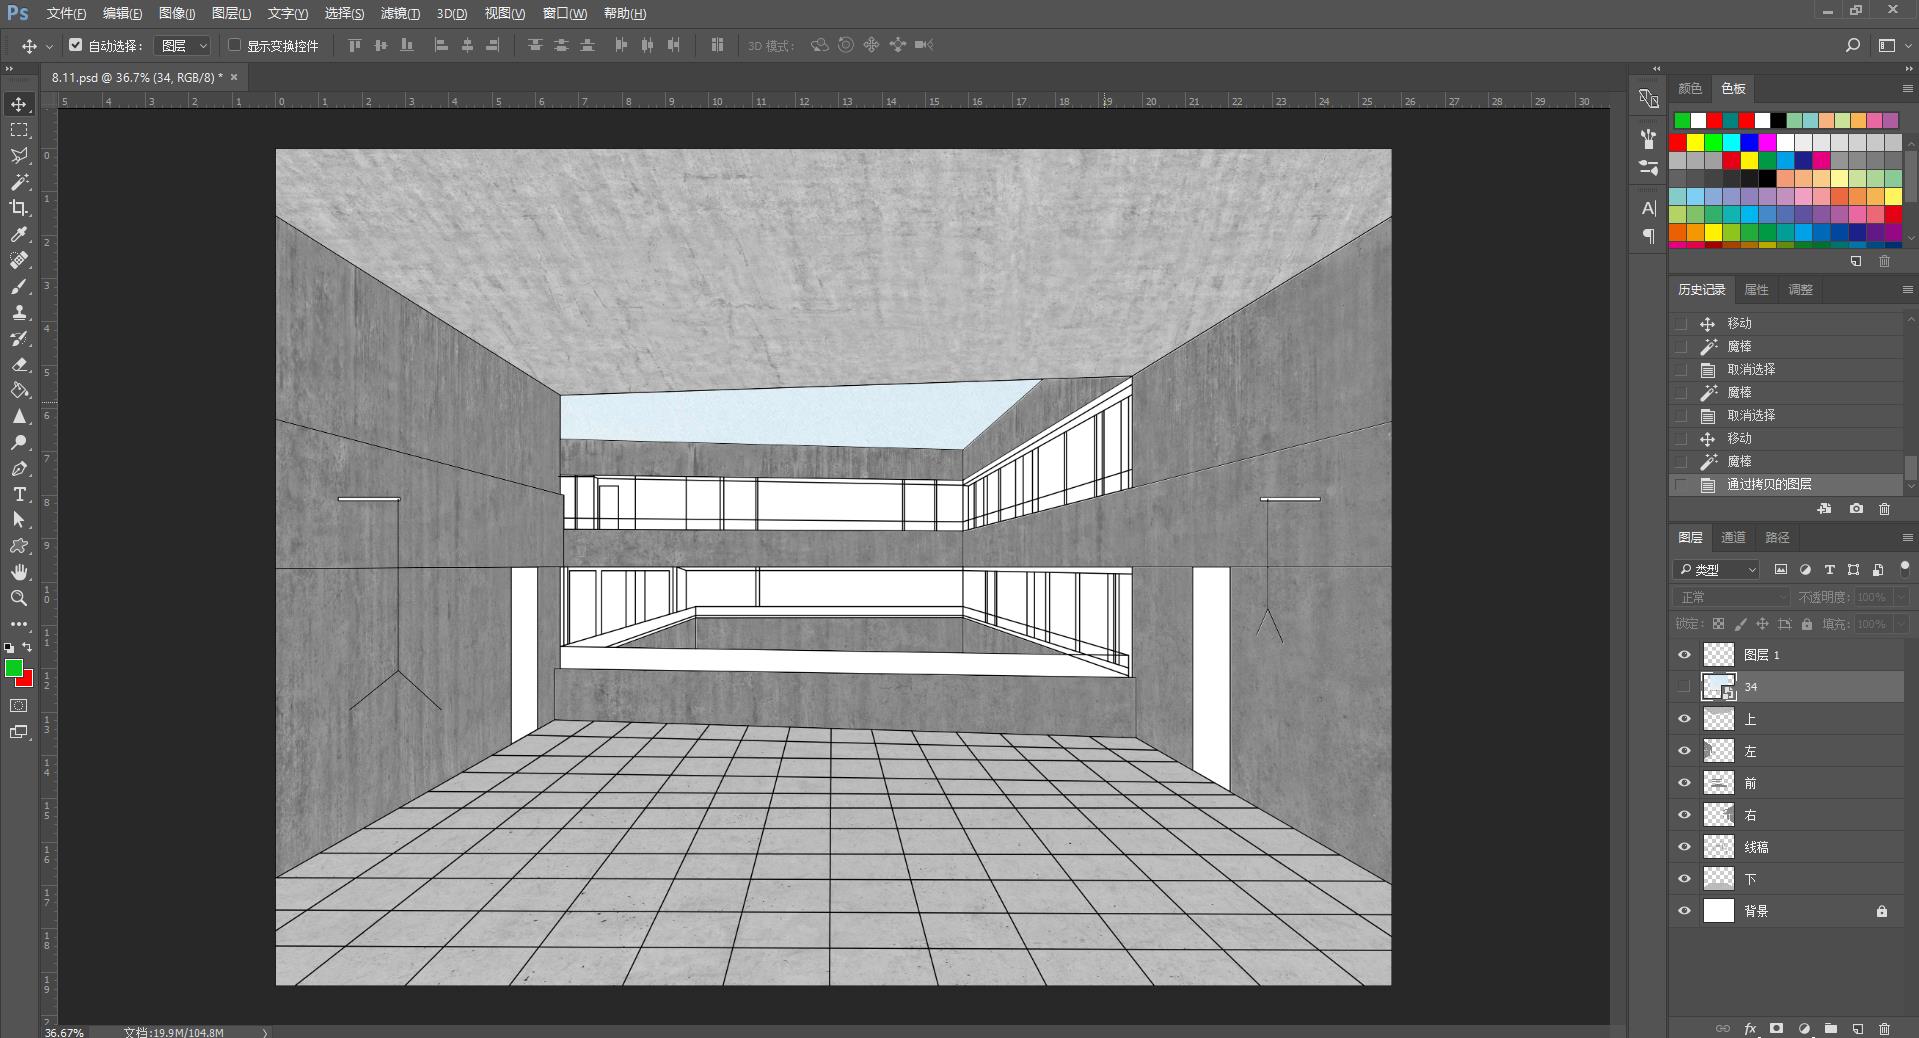Open the Layers panel flyout menu
Screen dimensions: 1919x1038
pos(1906,538)
